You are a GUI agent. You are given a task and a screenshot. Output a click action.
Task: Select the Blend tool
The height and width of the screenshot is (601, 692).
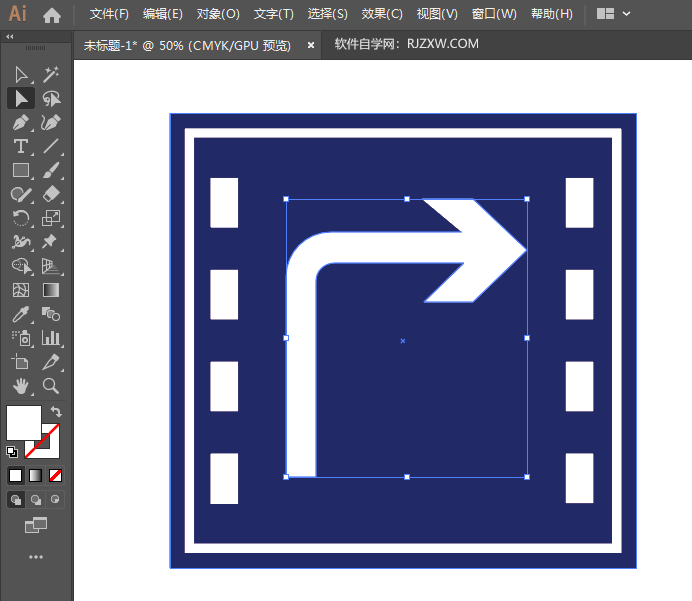coord(51,314)
